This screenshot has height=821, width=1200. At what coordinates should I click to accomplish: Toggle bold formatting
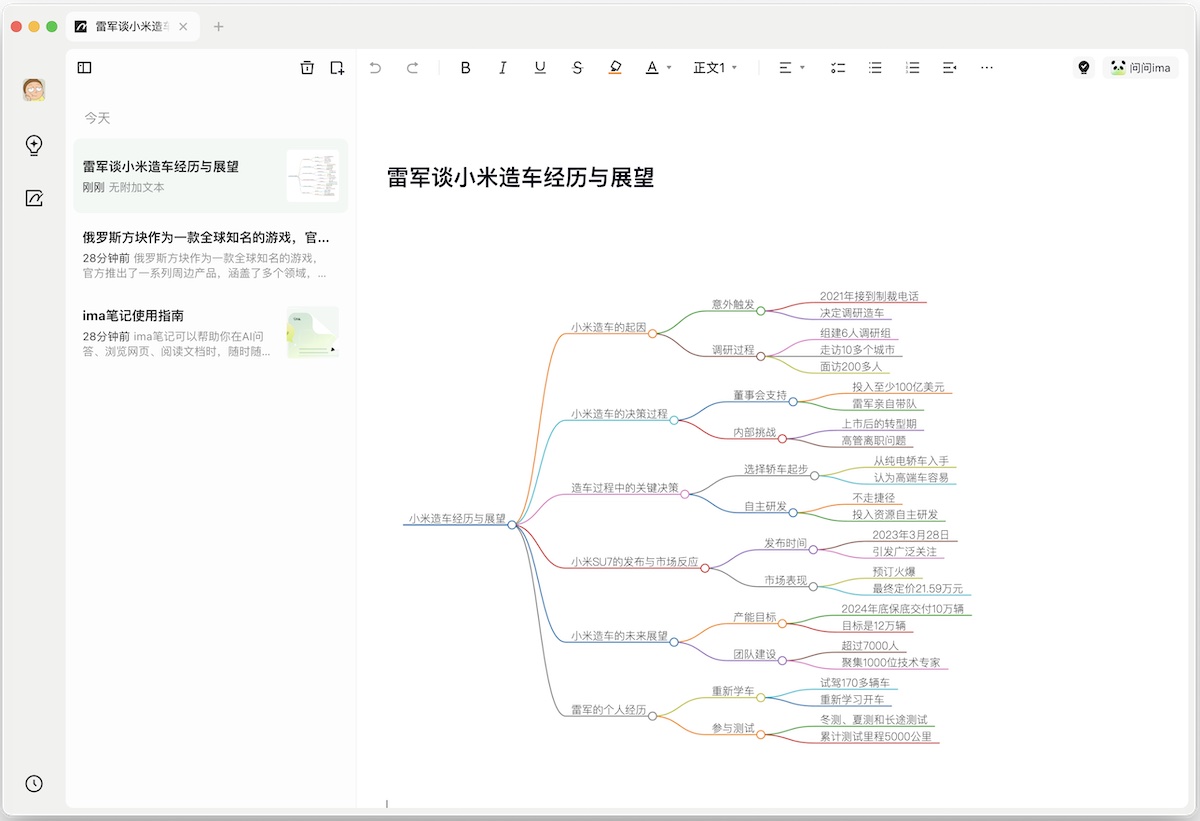click(465, 68)
